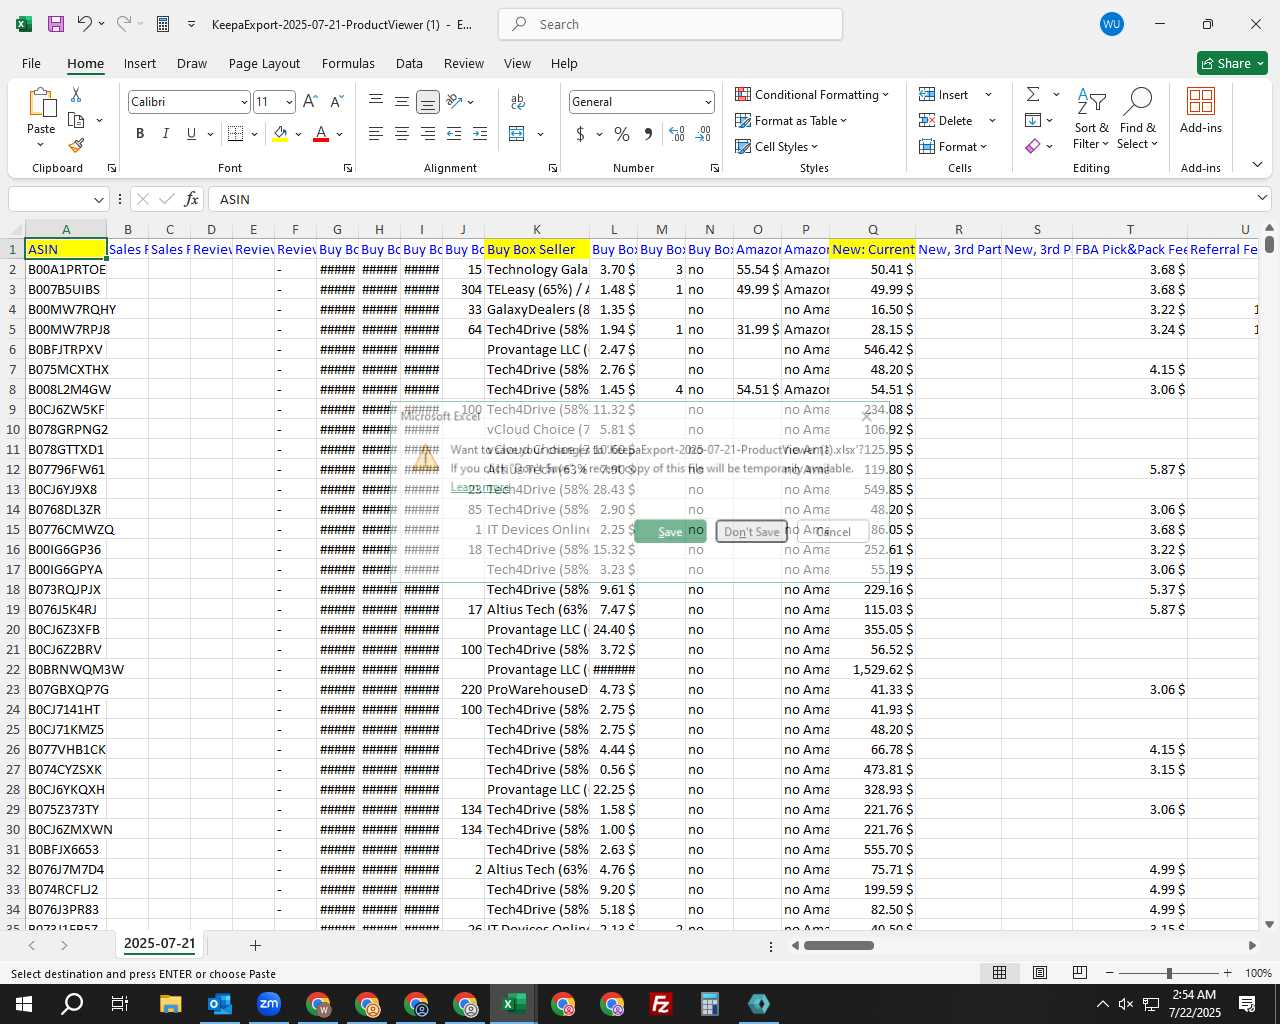Click Learn more link in dialog
This screenshot has width=1280, height=1024.
(479, 487)
